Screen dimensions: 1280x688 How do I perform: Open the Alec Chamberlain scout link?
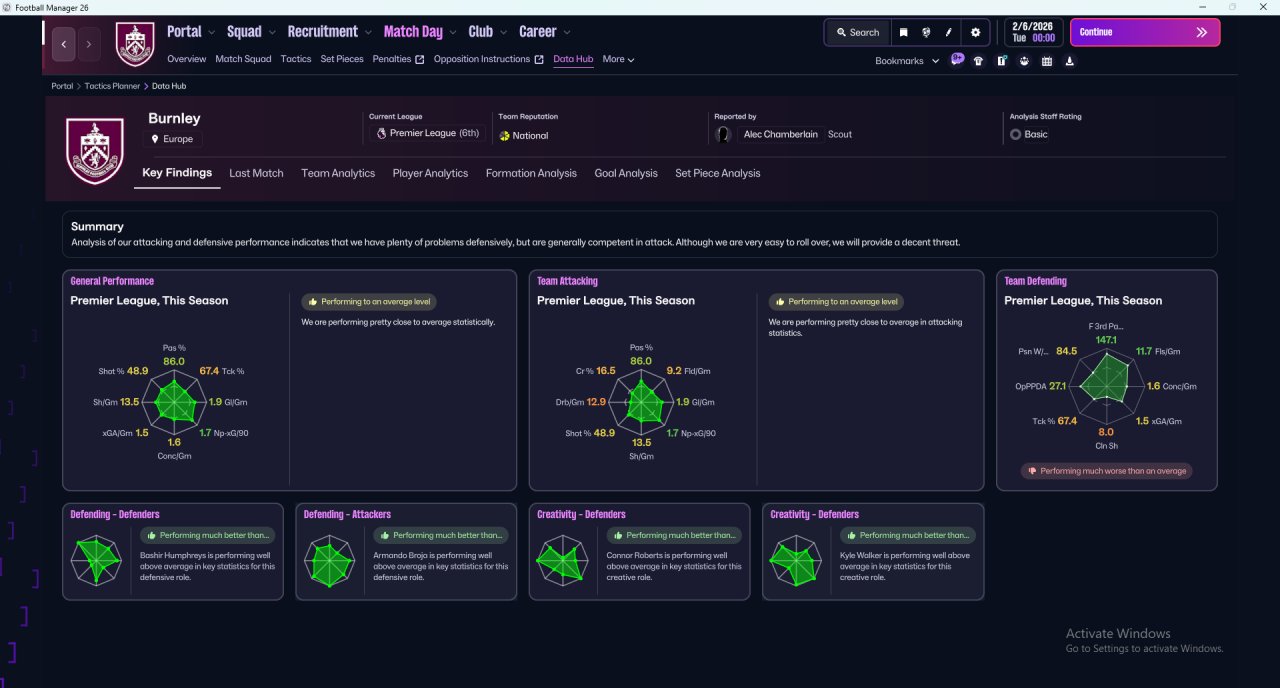coord(780,134)
